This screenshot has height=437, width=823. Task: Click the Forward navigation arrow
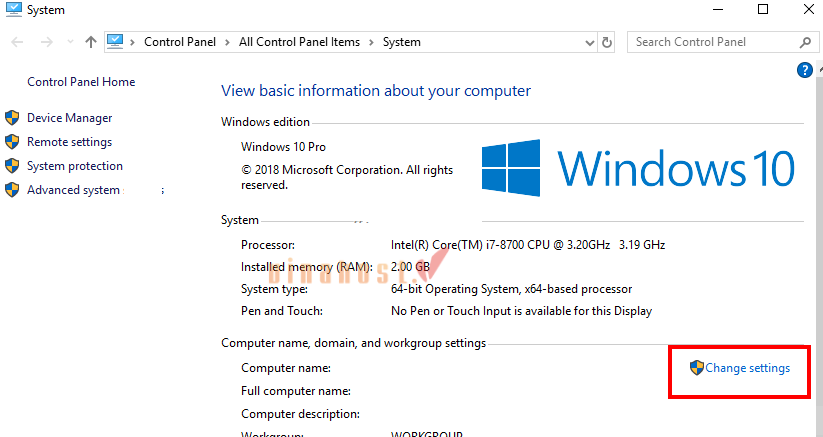coord(47,42)
